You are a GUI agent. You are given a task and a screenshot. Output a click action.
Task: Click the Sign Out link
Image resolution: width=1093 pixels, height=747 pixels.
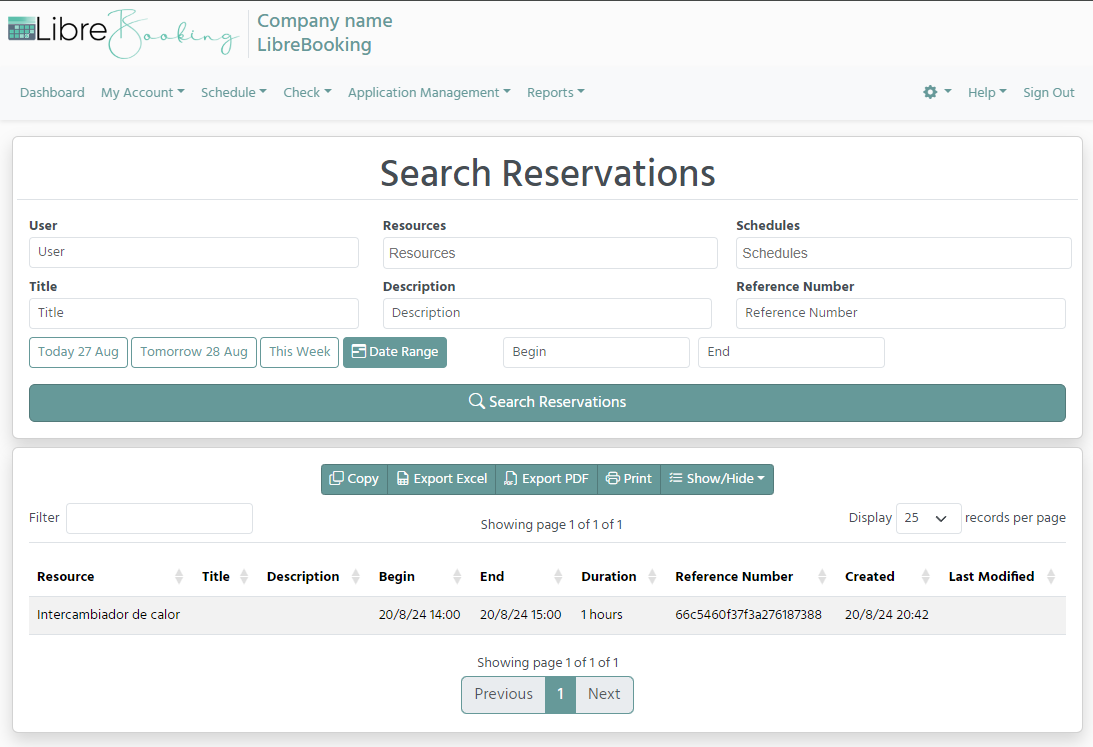[x=1048, y=92]
